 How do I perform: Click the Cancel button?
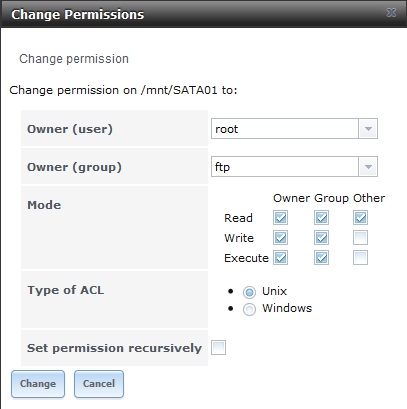coord(99,384)
